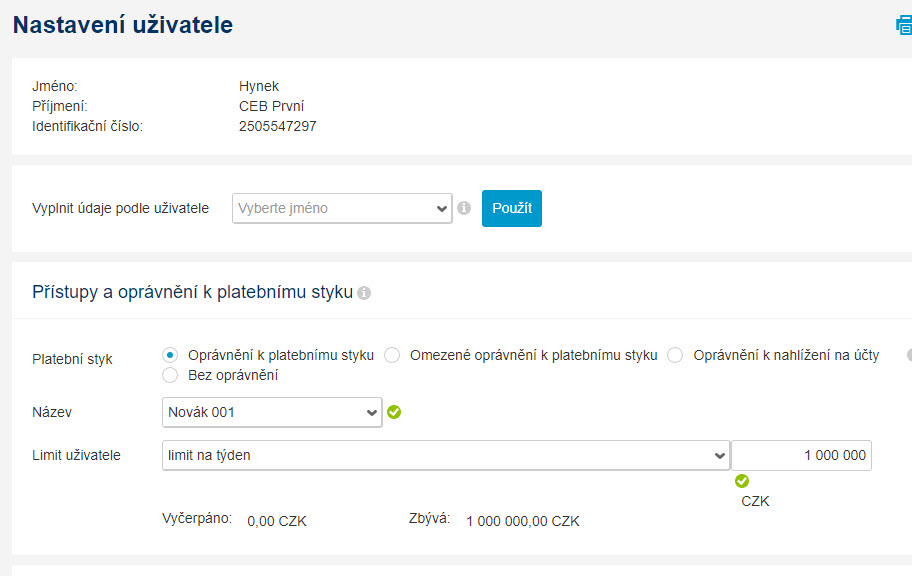Viewport: 912px width, 576px height.
Task: Click the Přístupy a oprávnění section heading
Action: tap(193, 292)
